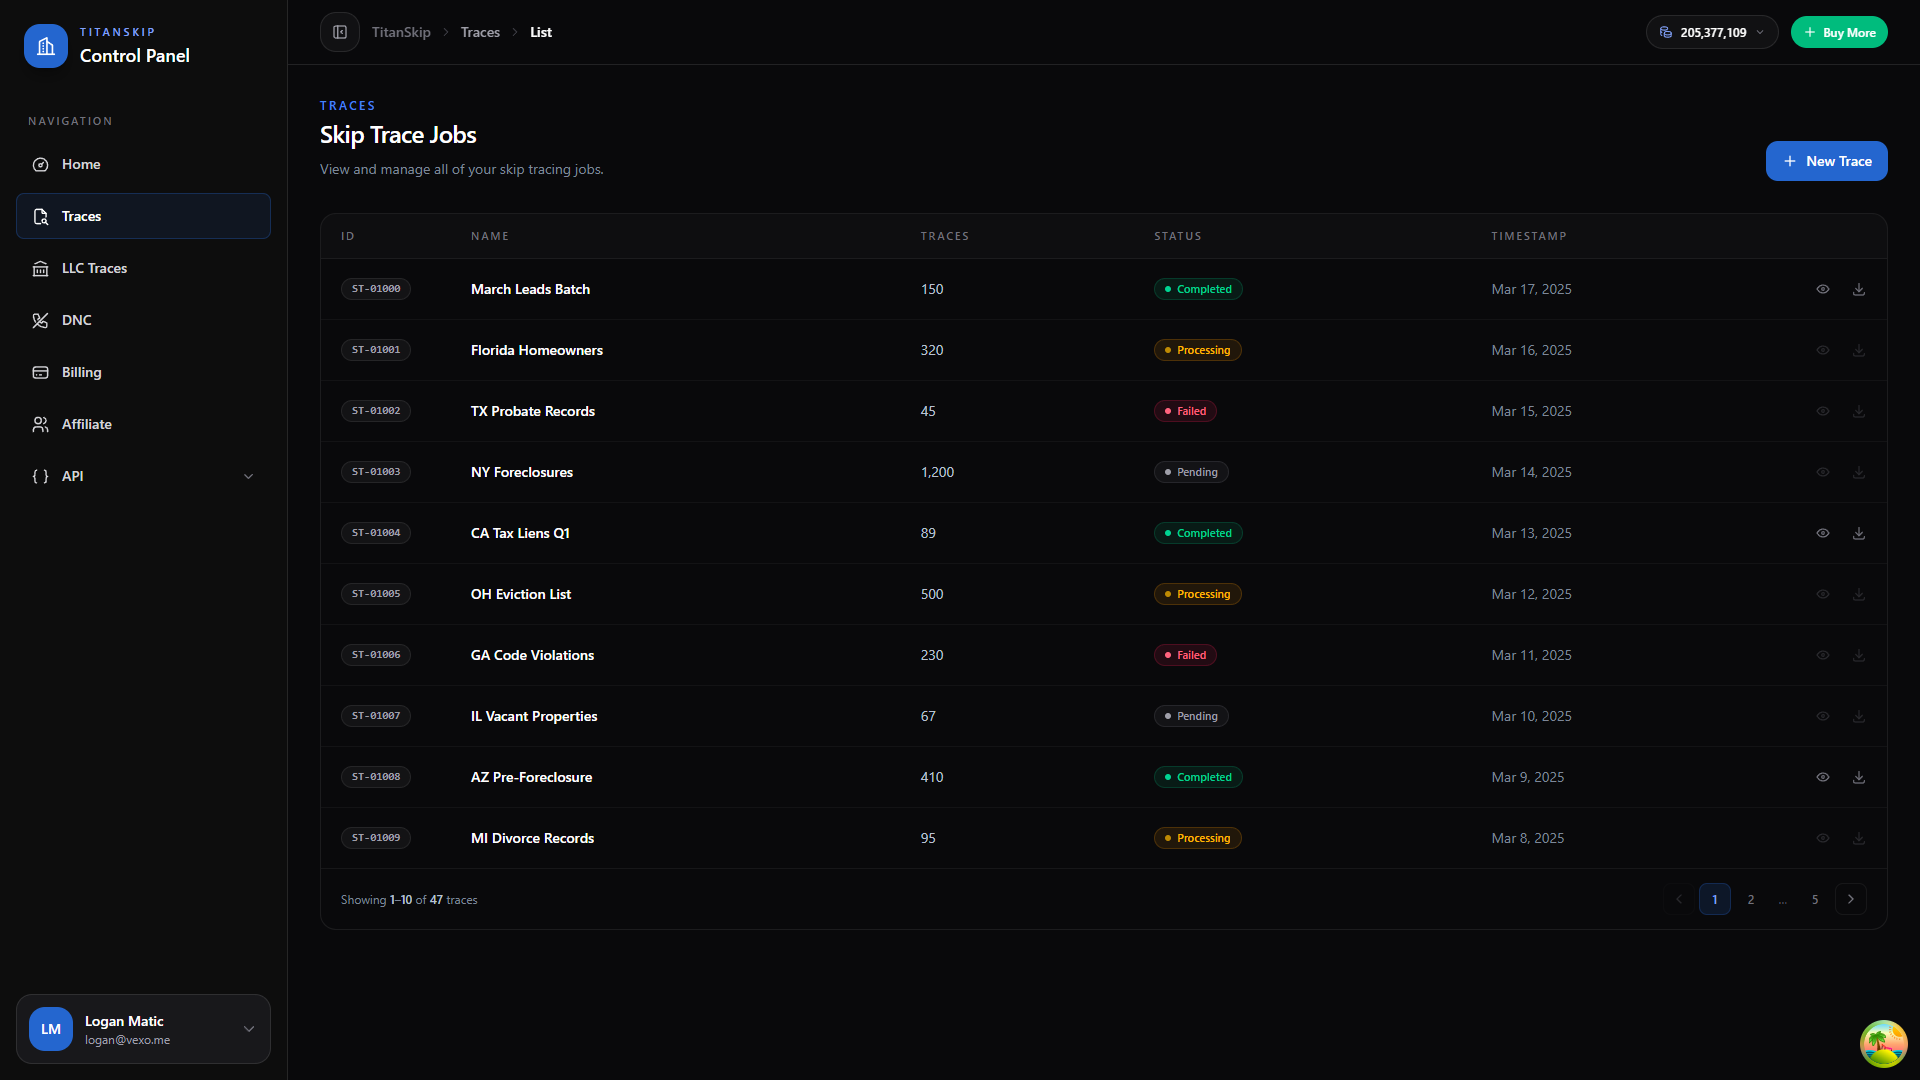This screenshot has width=1920, height=1080.
Task: Open the March Leads Batch job name
Action: (530, 289)
